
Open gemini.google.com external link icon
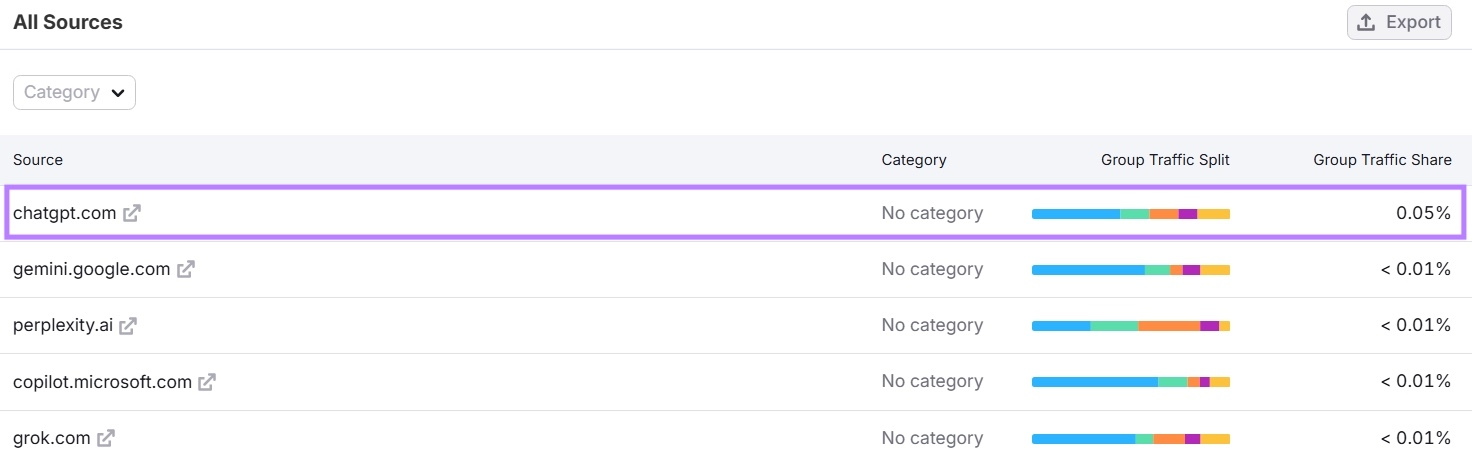186,269
